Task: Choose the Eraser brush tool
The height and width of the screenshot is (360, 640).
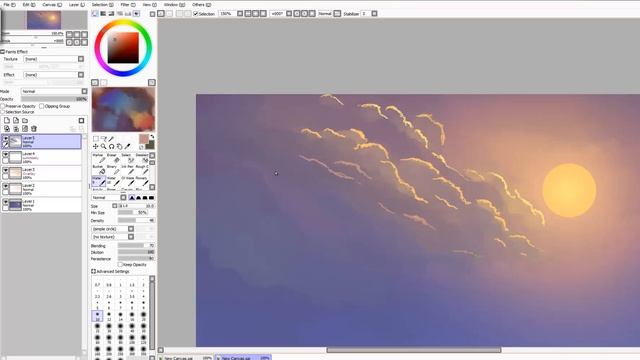Action: point(113,158)
